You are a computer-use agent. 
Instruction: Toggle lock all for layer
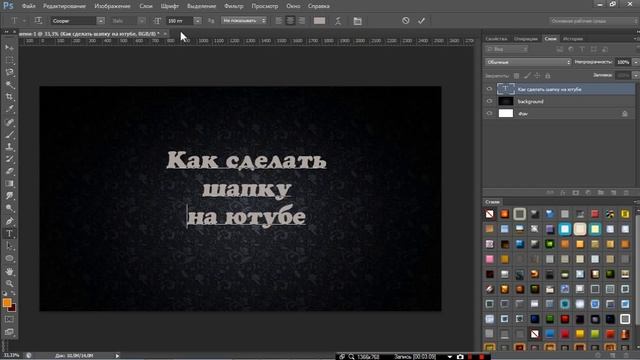click(548, 76)
